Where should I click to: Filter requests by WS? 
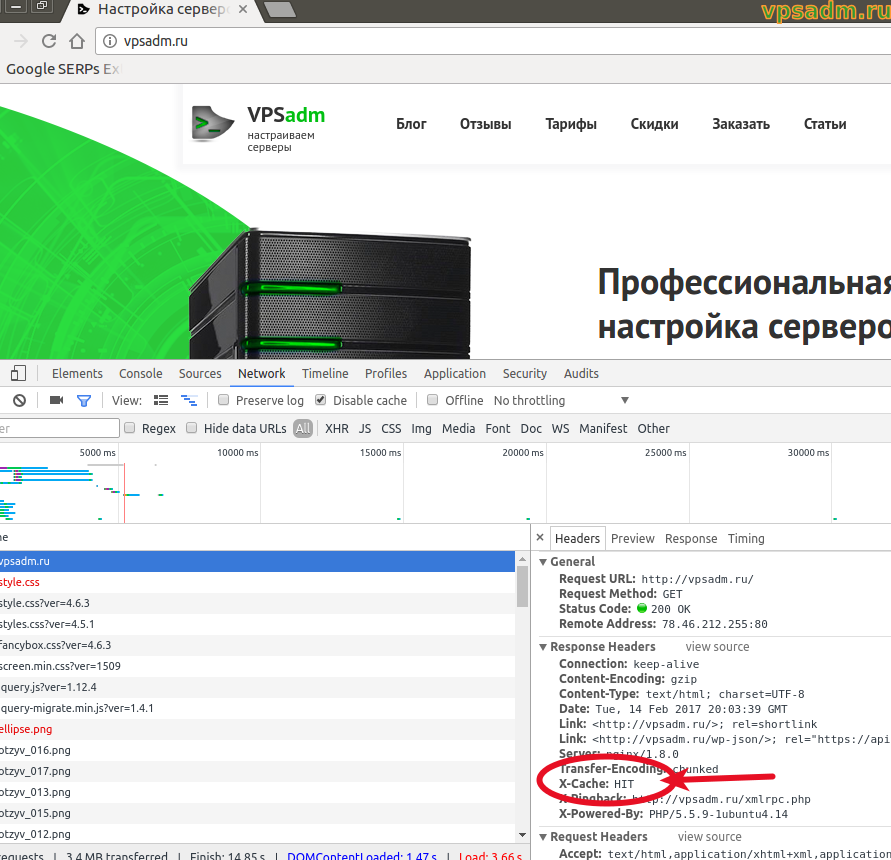[x=560, y=428]
